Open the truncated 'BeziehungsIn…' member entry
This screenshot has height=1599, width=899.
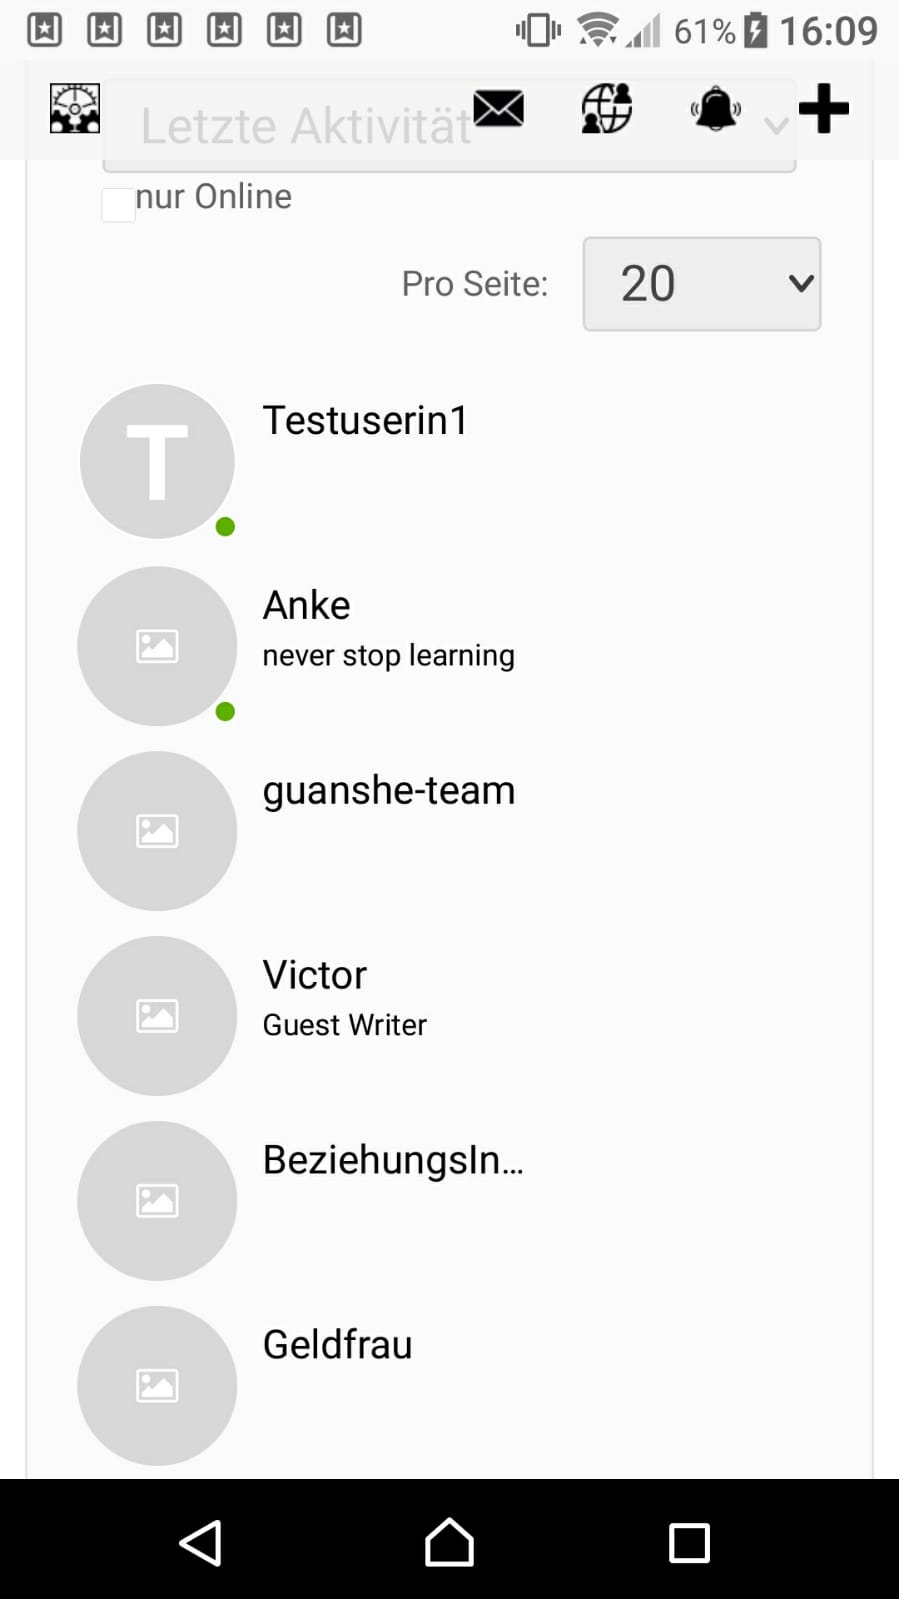click(392, 1160)
